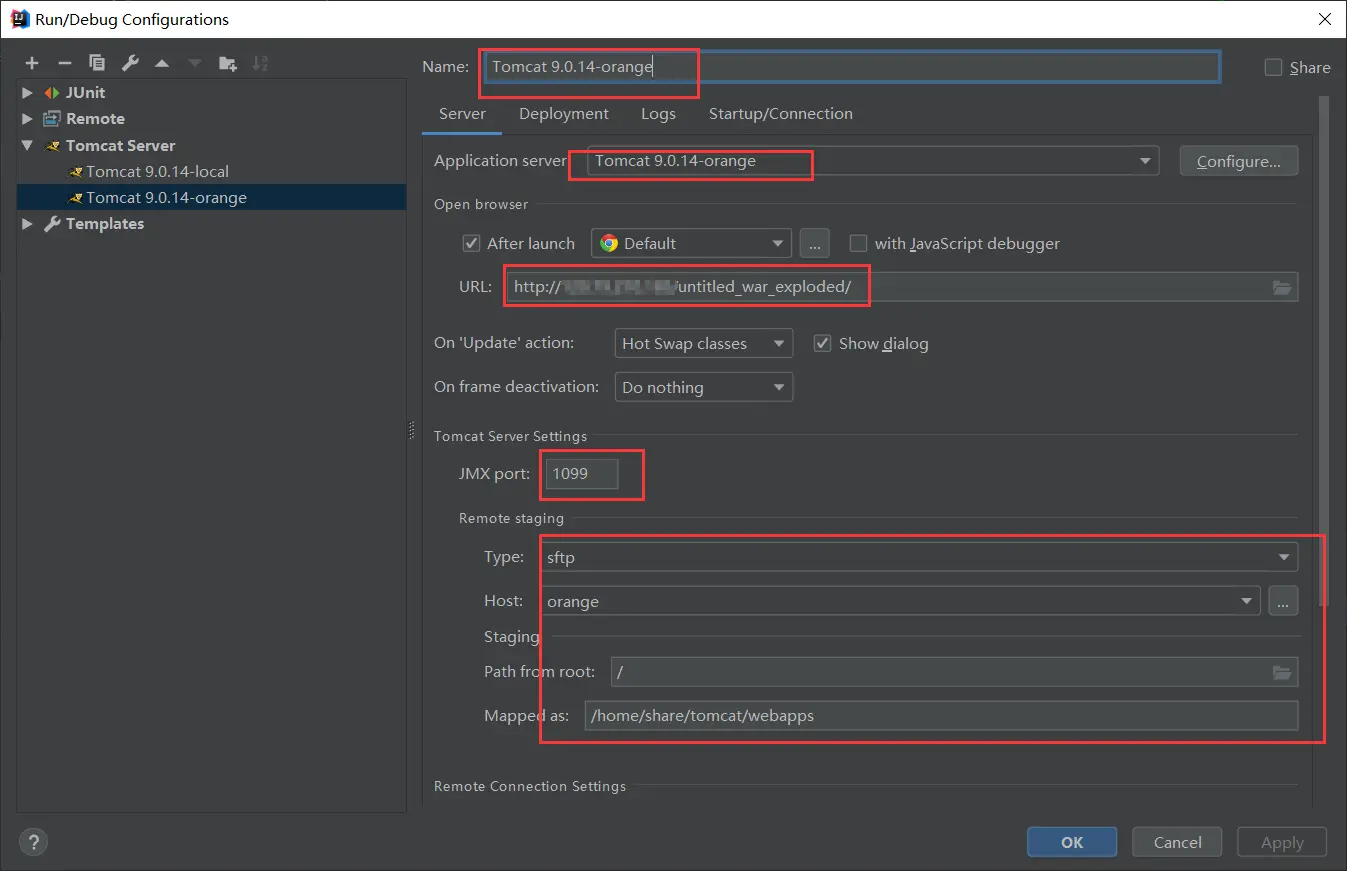Image resolution: width=1347 pixels, height=871 pixels.
Task: Copy the selected configuration
Action: (97, 63)
